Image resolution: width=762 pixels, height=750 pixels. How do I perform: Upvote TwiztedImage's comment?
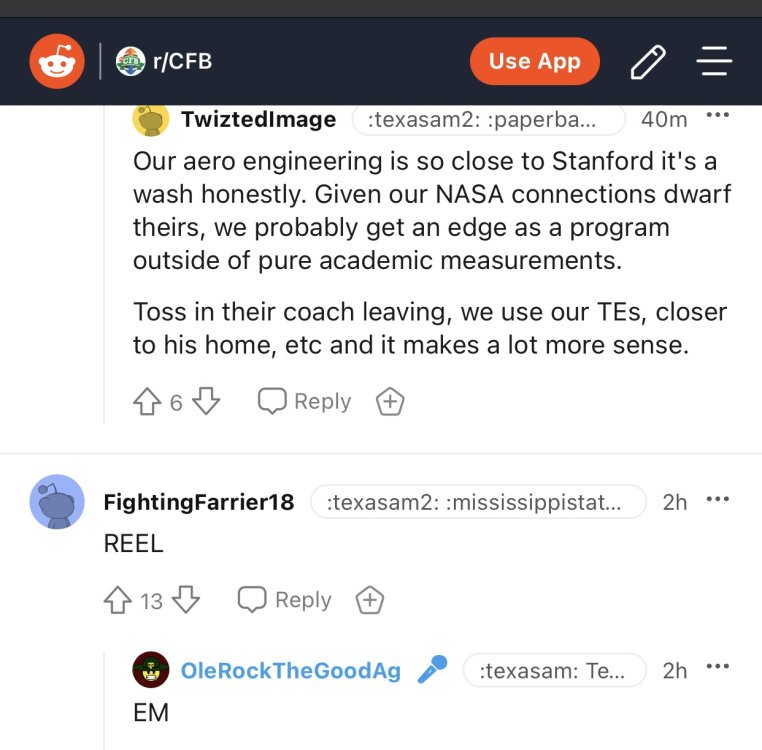pos(147,402)
